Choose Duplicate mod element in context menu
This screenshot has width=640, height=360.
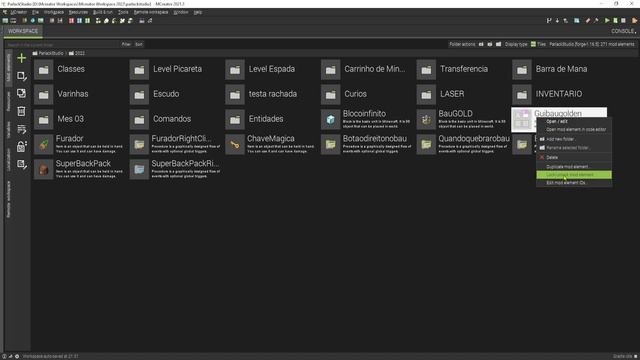pyautogui.click(x=574, y=167)
